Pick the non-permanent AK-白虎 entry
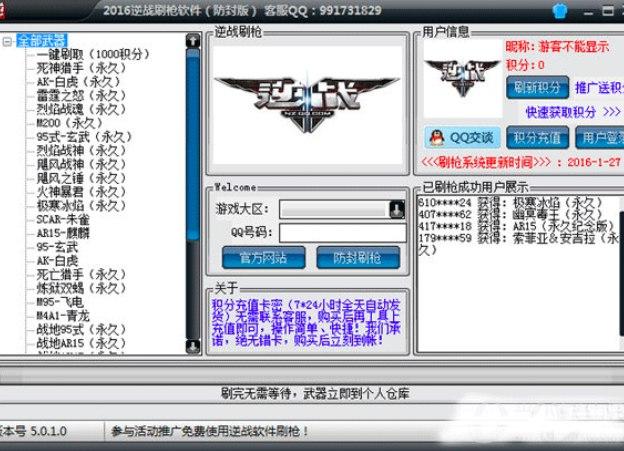 click(x=57, y=261)
